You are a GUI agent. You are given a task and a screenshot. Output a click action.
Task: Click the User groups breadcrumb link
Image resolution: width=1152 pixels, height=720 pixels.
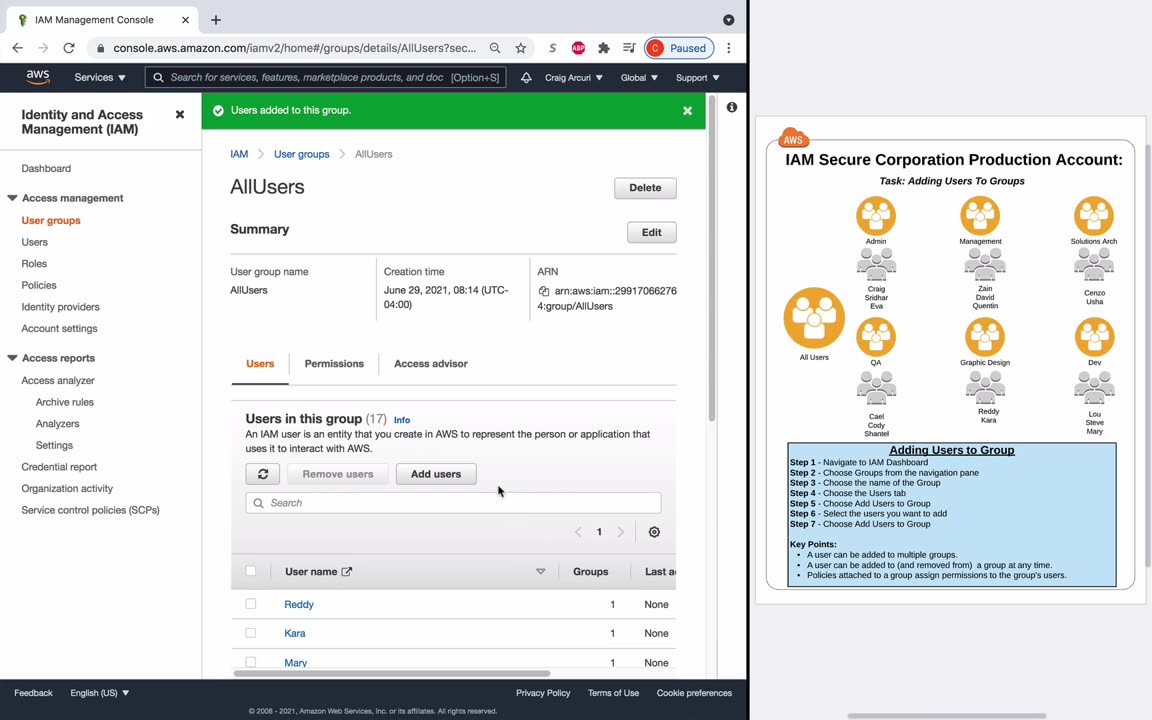tap(301, 154)
